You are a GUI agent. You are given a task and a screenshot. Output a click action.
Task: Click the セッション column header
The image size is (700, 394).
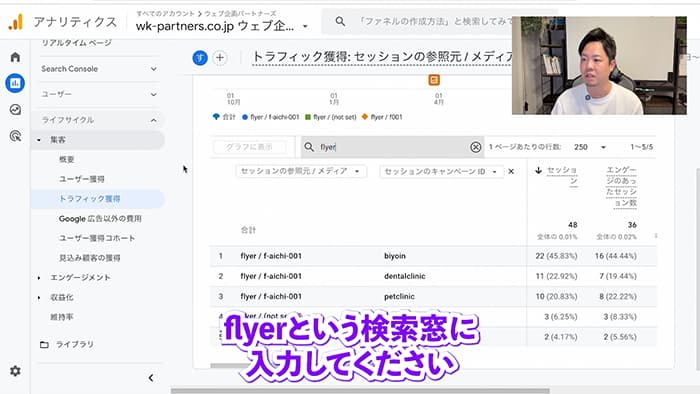pyautogui.click(x=562, y=176)
